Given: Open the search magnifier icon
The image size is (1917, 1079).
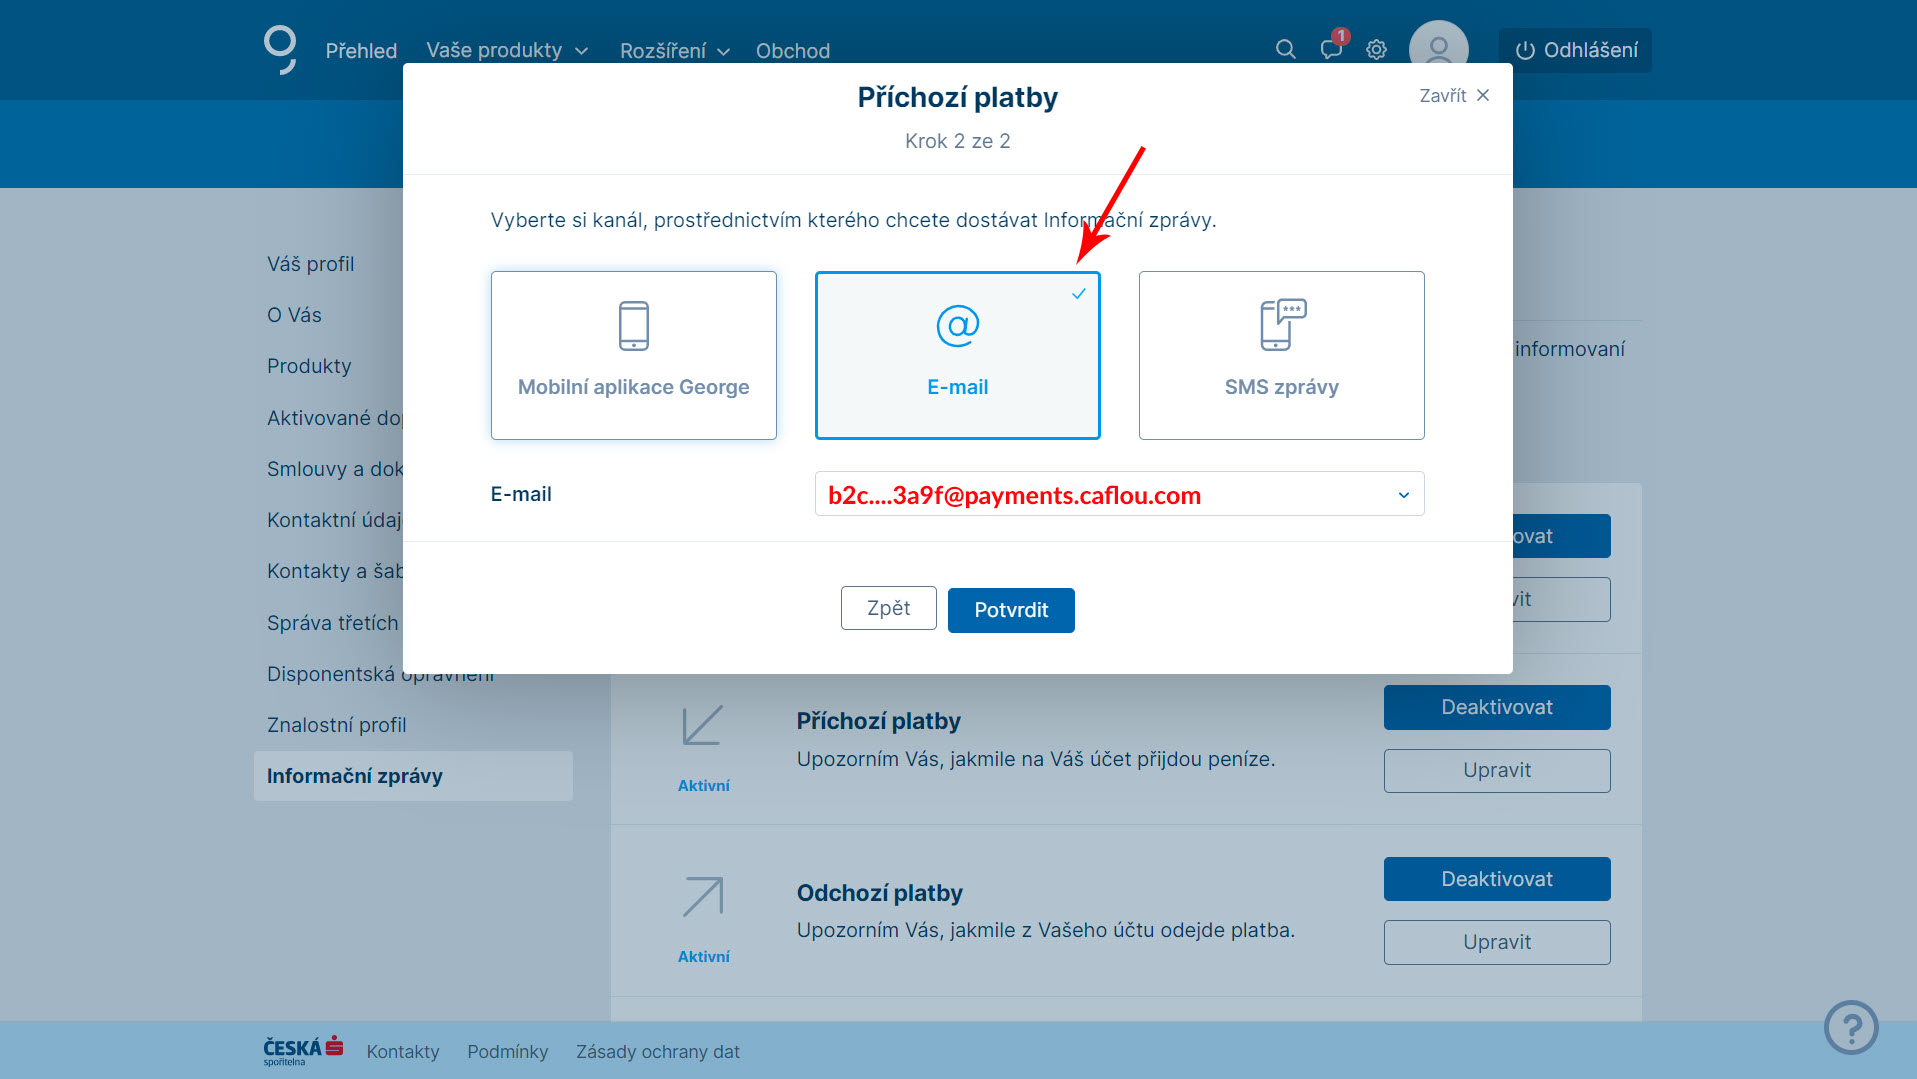Looking at the screenshot, I should (1285, 50).
